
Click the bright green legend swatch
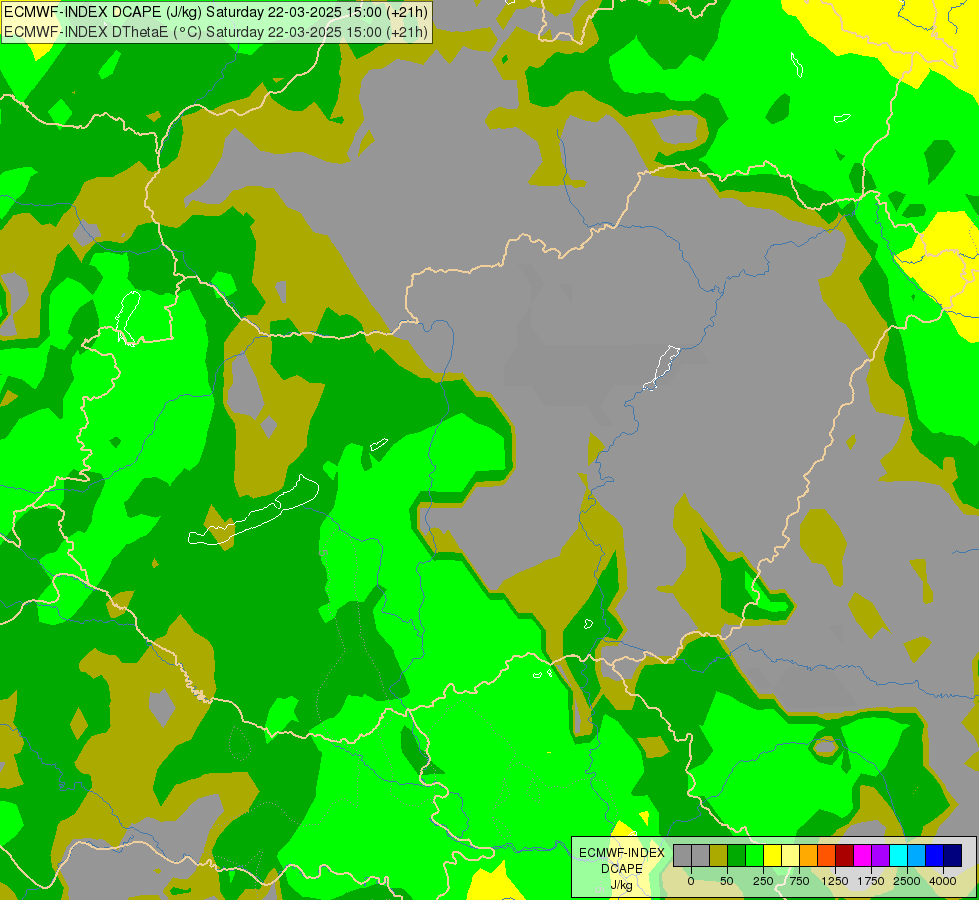(x=754, y=855)
